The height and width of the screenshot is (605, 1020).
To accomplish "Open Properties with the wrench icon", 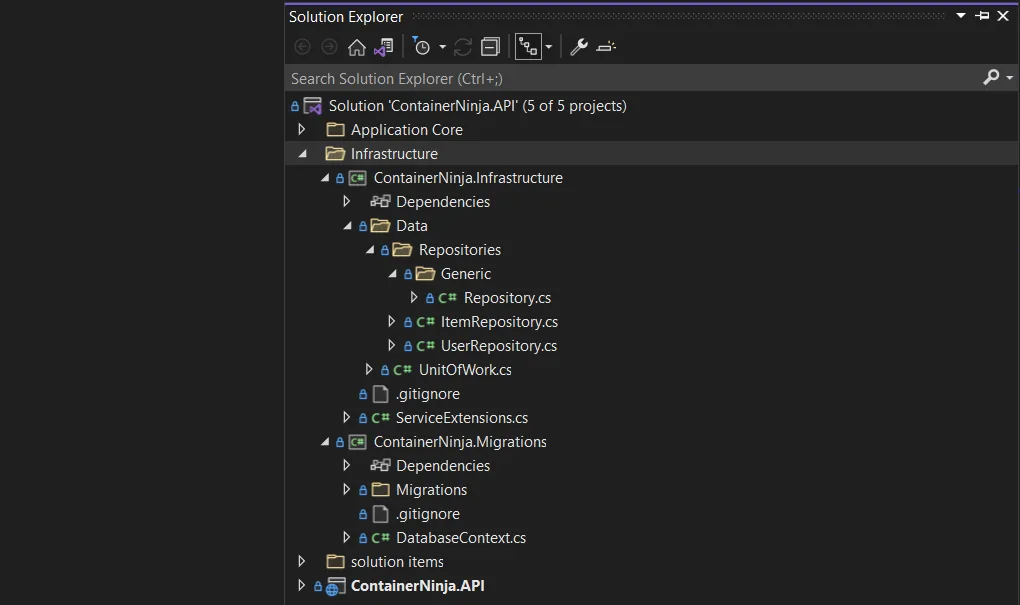I will [x=579, y=47].
